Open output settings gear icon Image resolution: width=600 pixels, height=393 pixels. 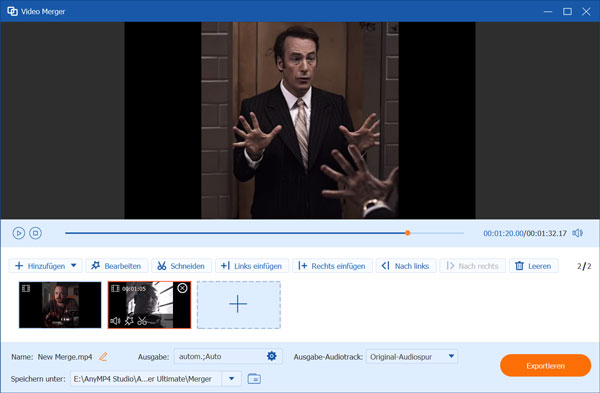click(272, 356)
